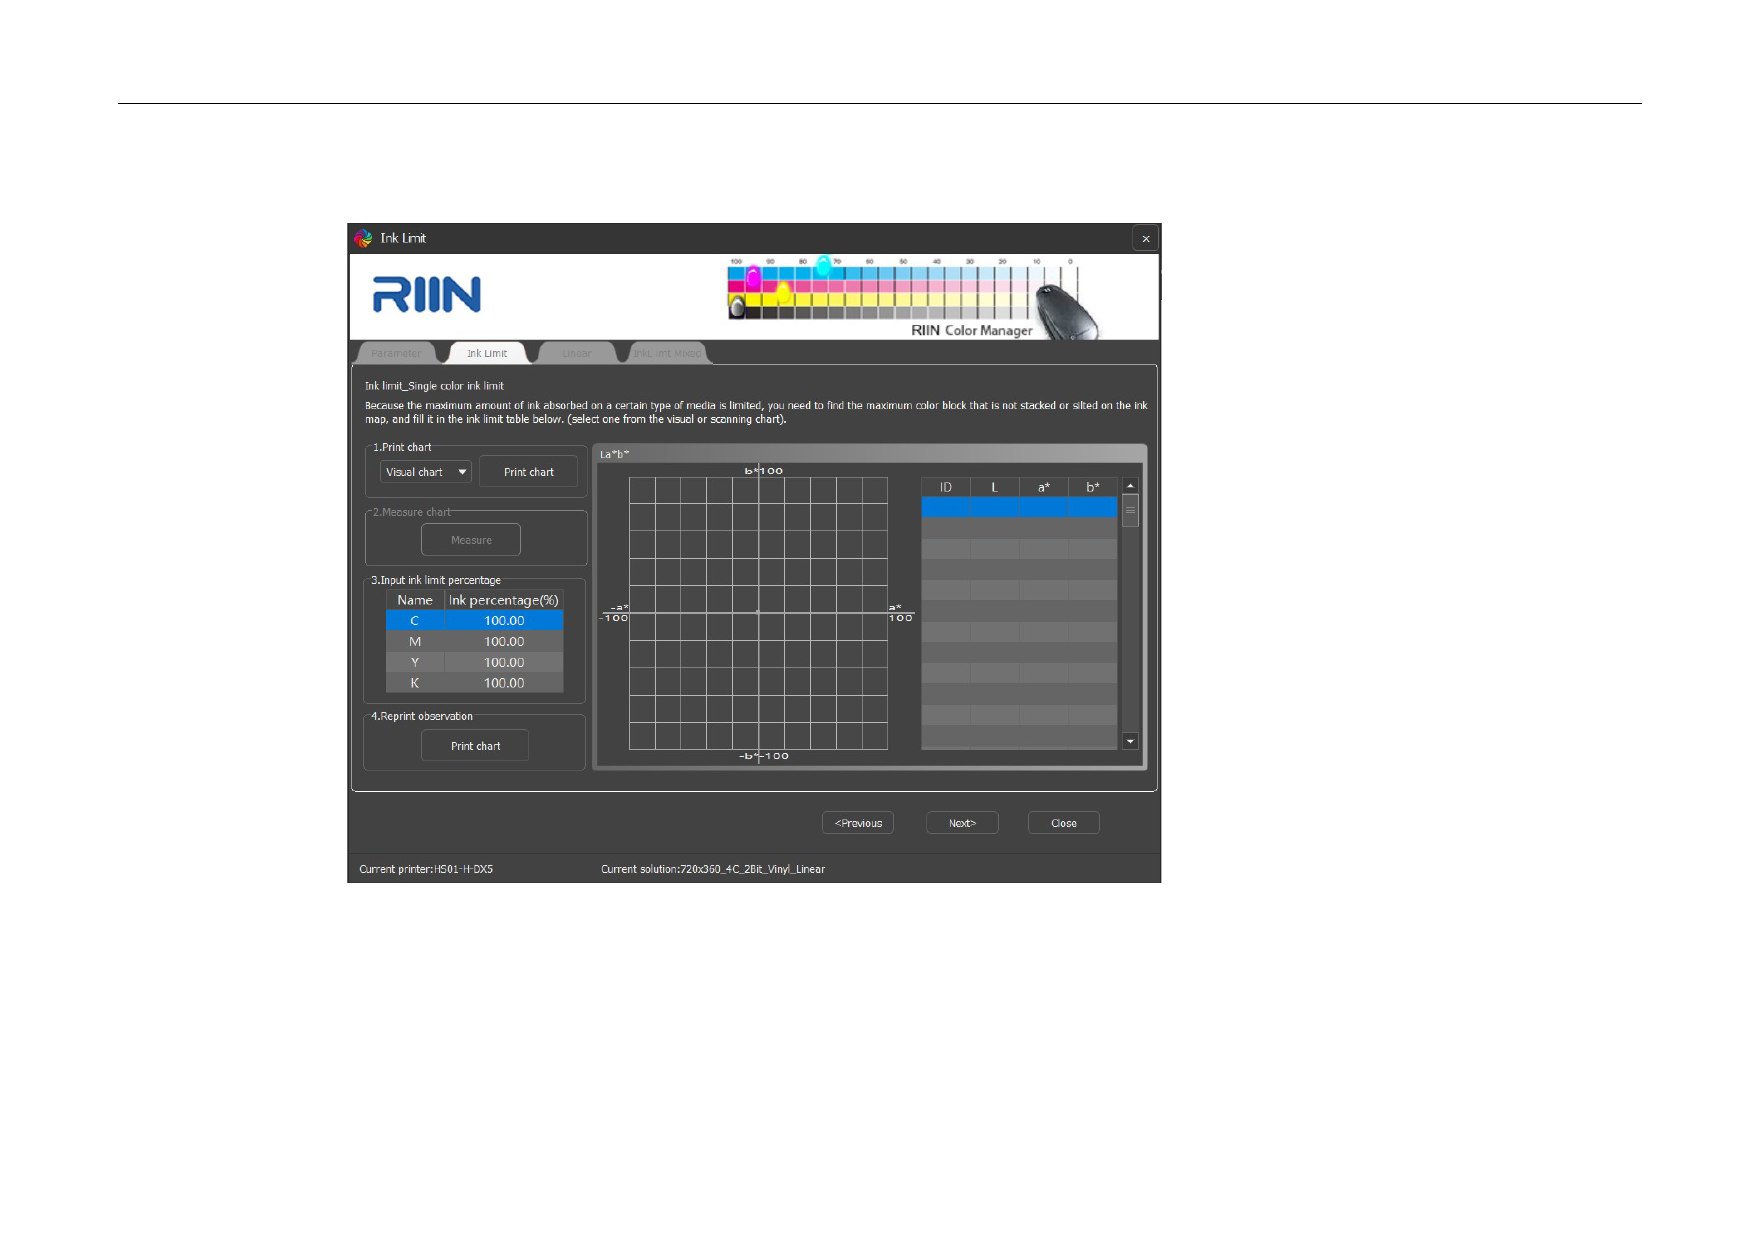Click the K row ink percentage field
This screenshot has width=1754, height=1240.
(x=504, y=683)
